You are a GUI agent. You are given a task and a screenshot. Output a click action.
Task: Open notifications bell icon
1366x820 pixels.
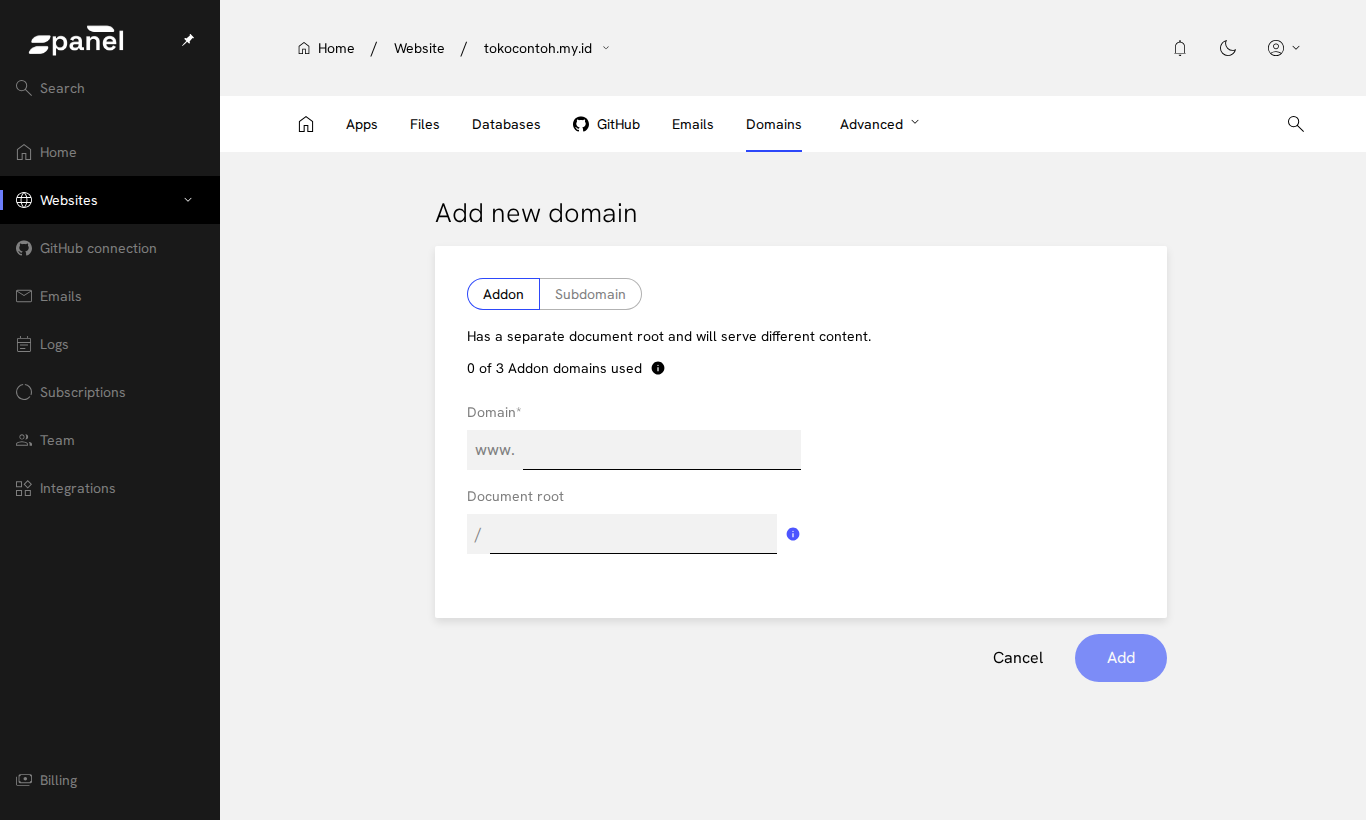point(1180,48)
